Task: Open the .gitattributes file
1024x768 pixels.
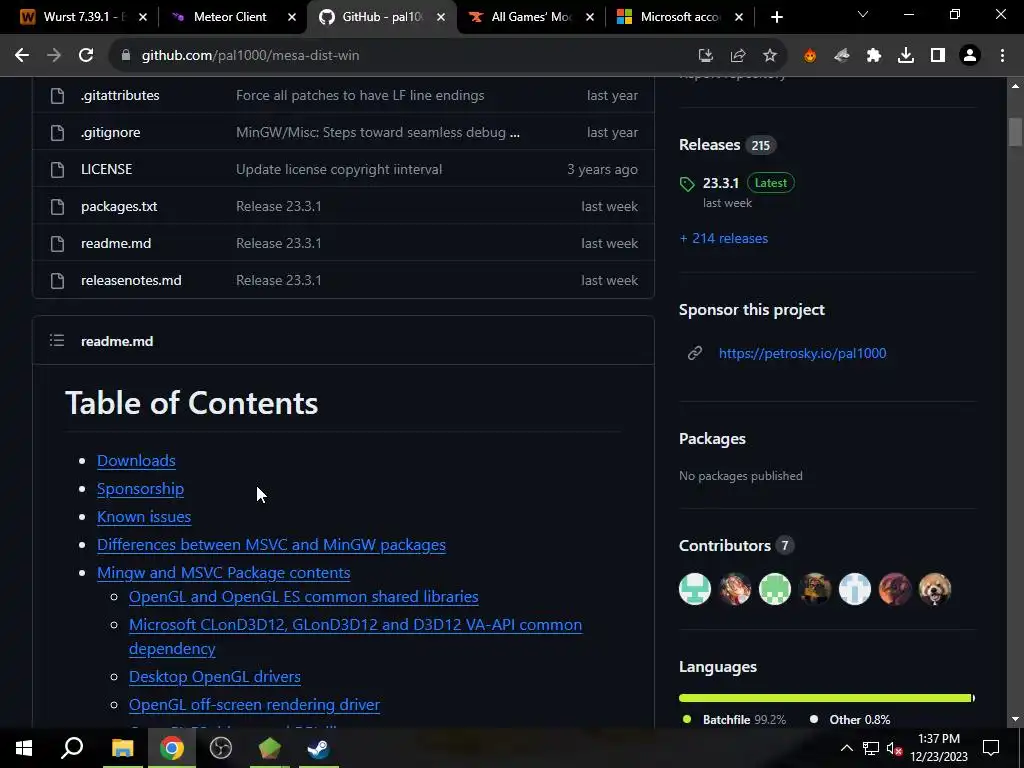Action: pos(120,95)
